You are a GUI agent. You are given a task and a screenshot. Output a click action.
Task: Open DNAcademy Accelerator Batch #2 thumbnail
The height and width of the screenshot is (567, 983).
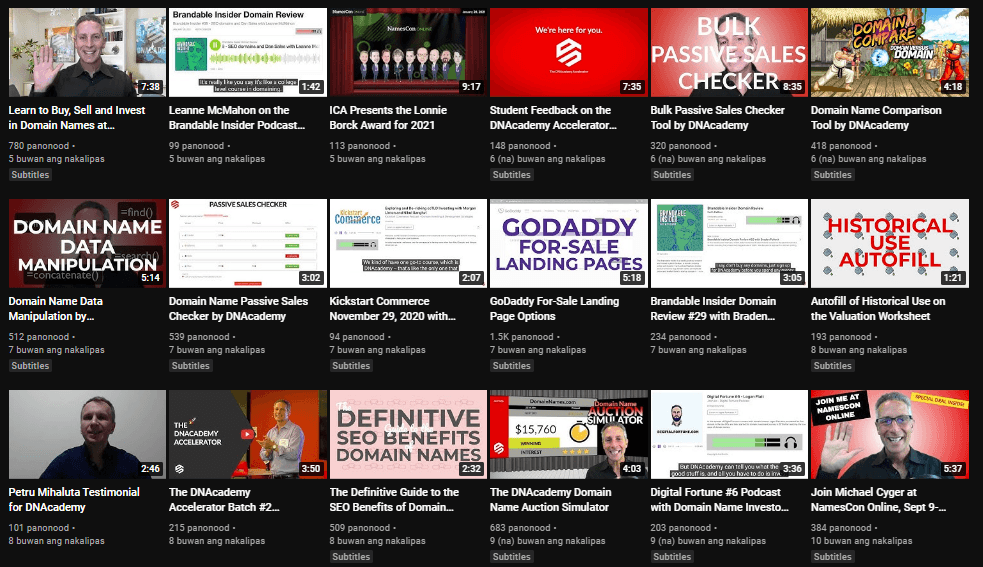coord(248,435)
